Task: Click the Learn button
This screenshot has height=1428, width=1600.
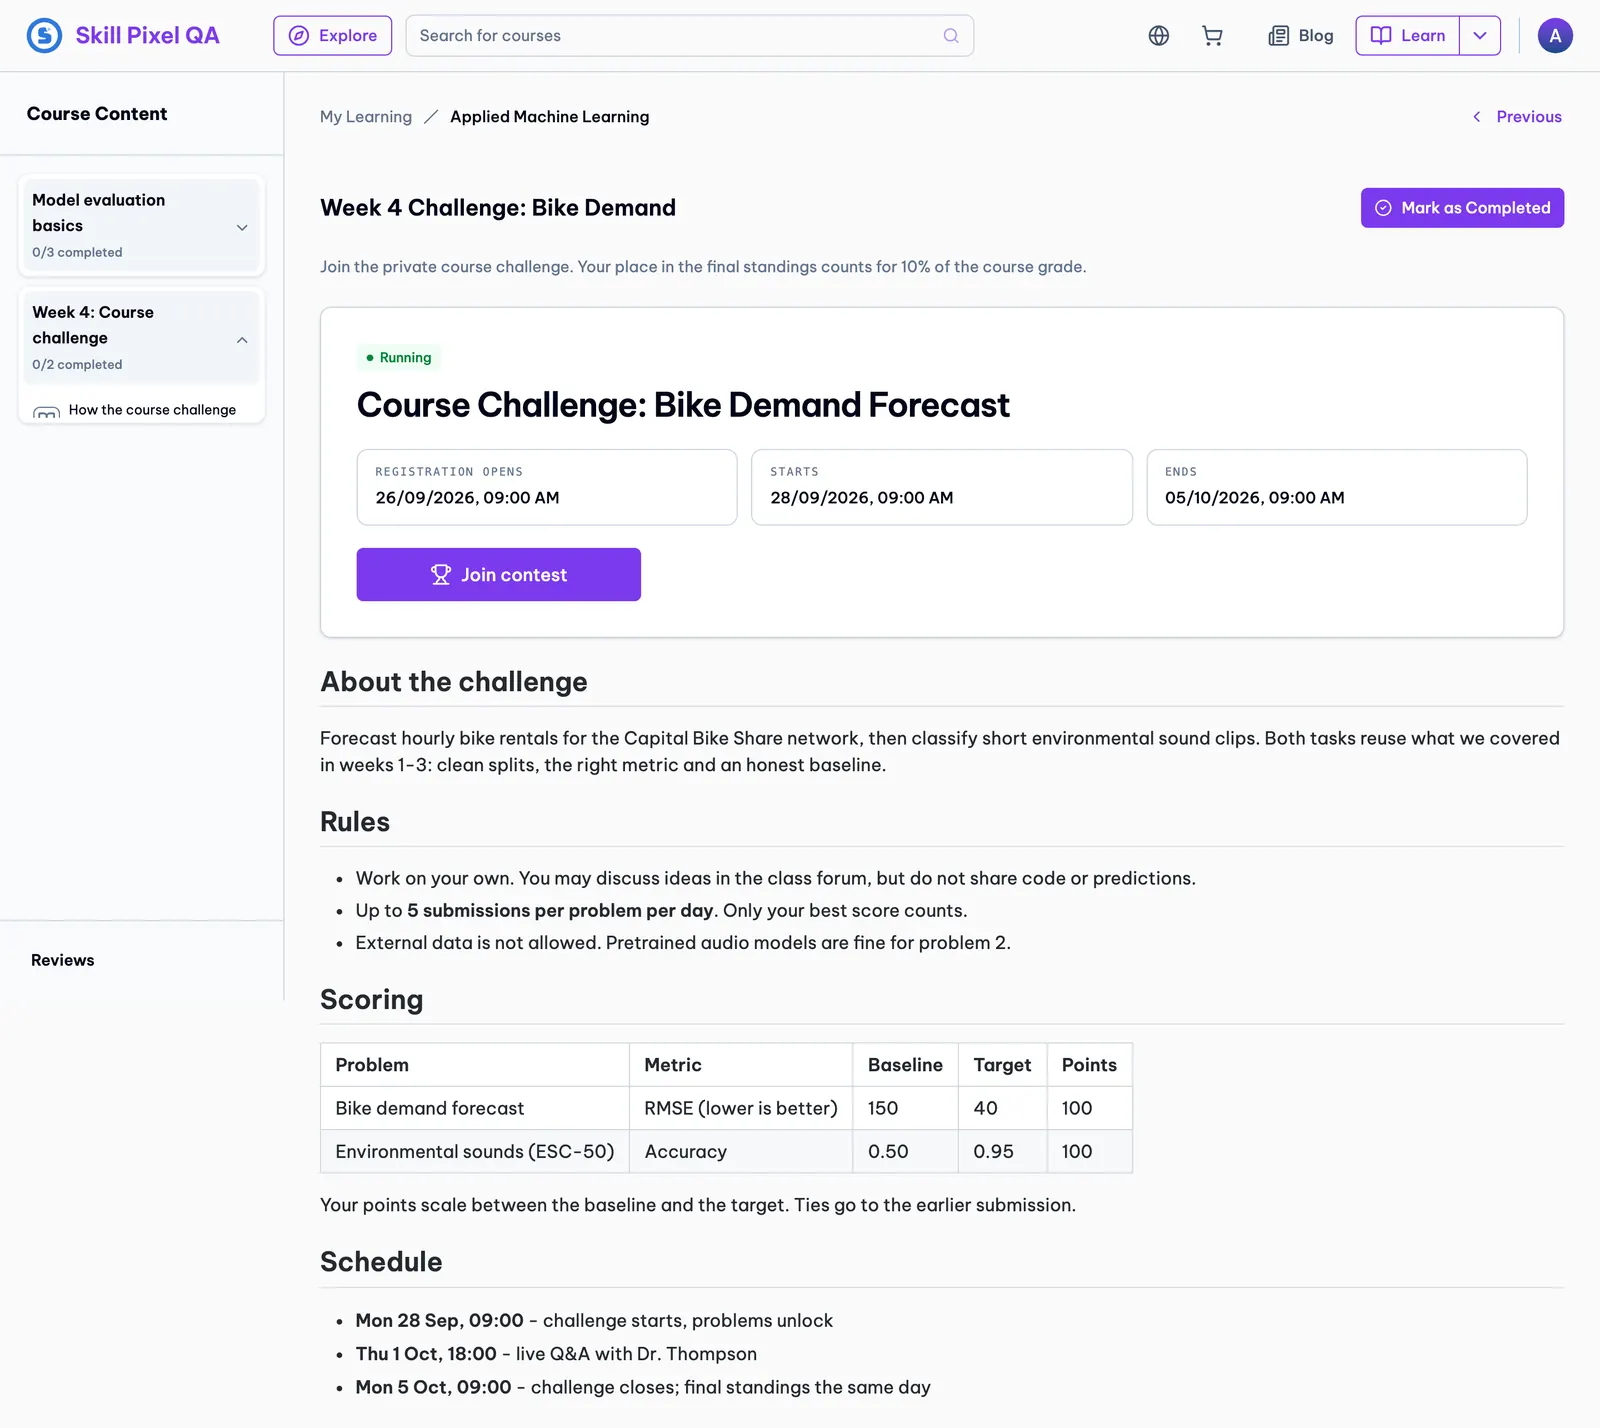Action: coord(1407,36)
